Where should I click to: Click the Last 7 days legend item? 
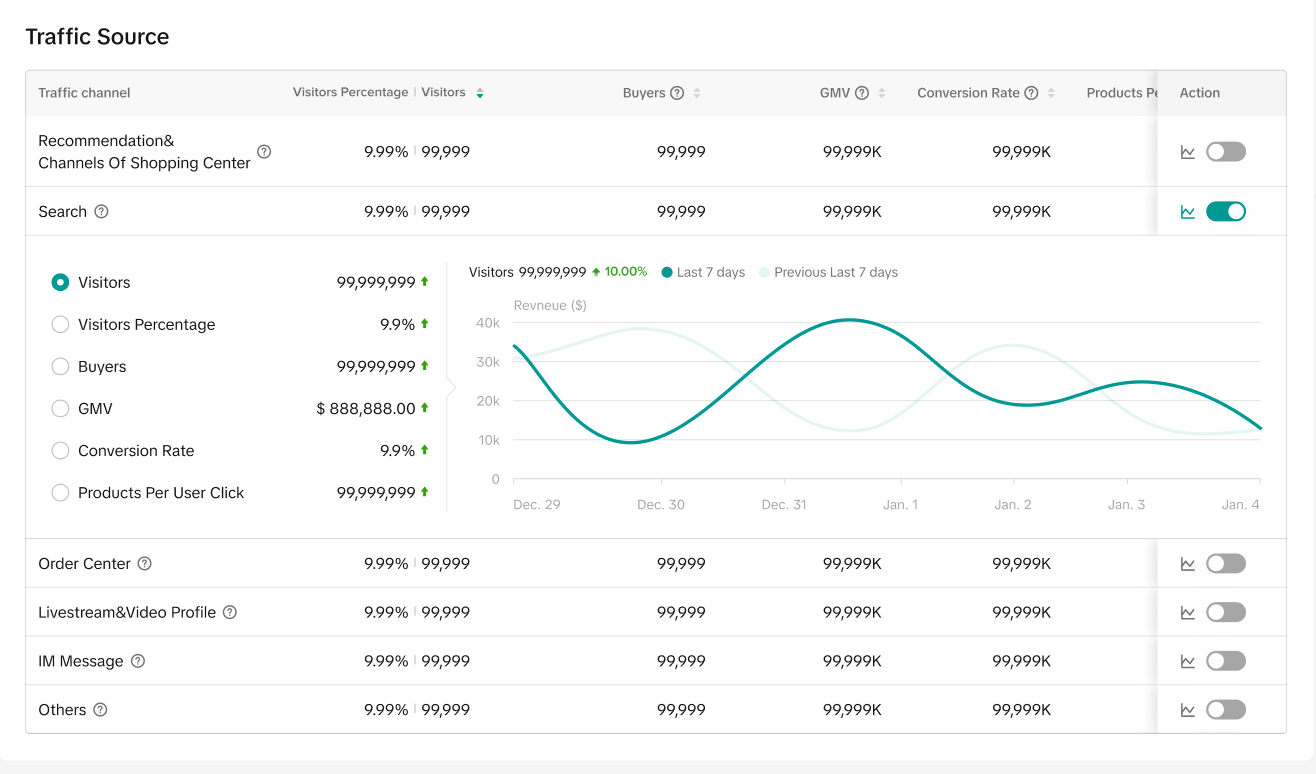[x=703, y=272]
